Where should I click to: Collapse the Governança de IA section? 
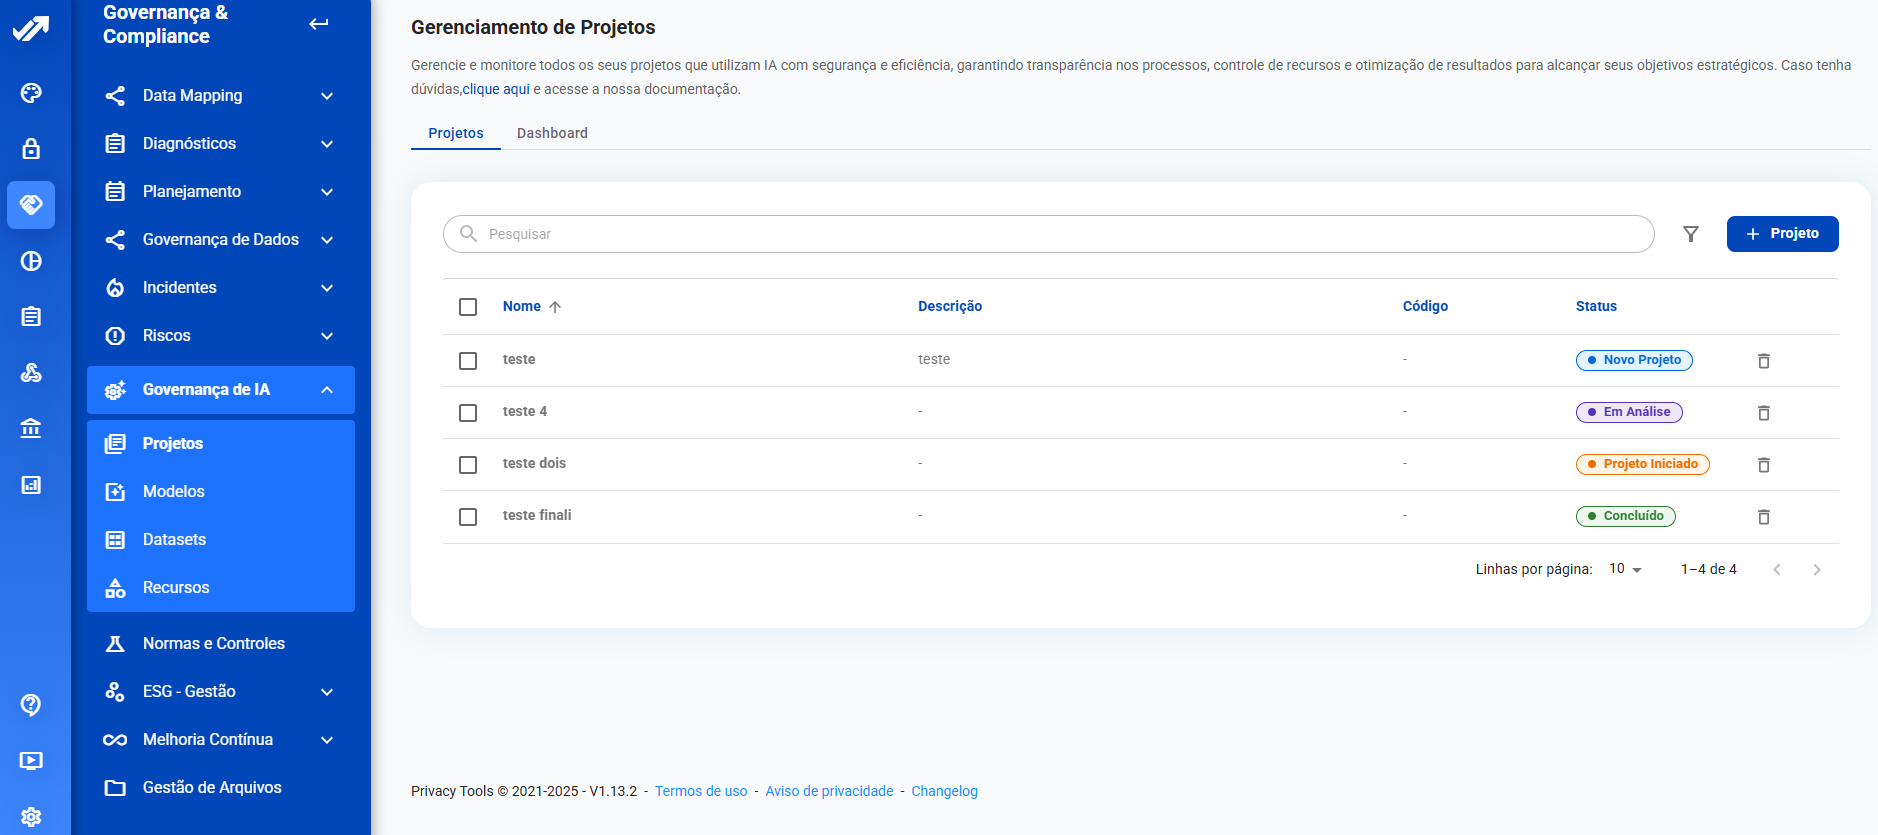tap(326, 390)
